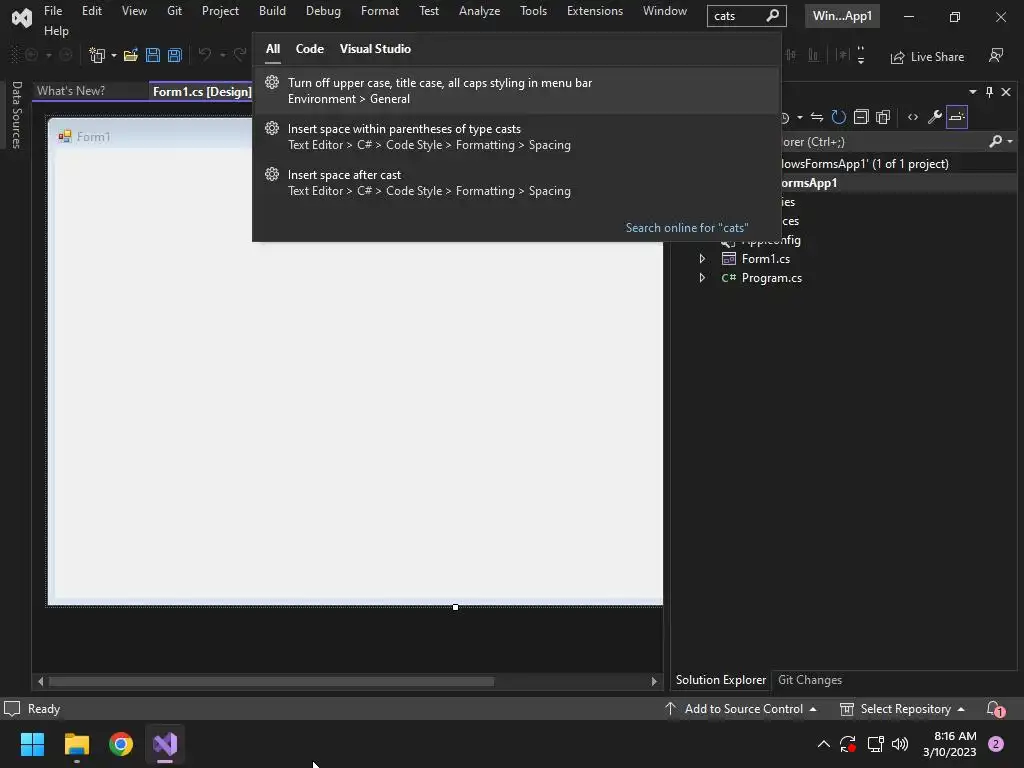Image resolution: width=1024 pixels, height=768 pixels.
Task: Click the Visual Studio logo icon
Action: 22,18
